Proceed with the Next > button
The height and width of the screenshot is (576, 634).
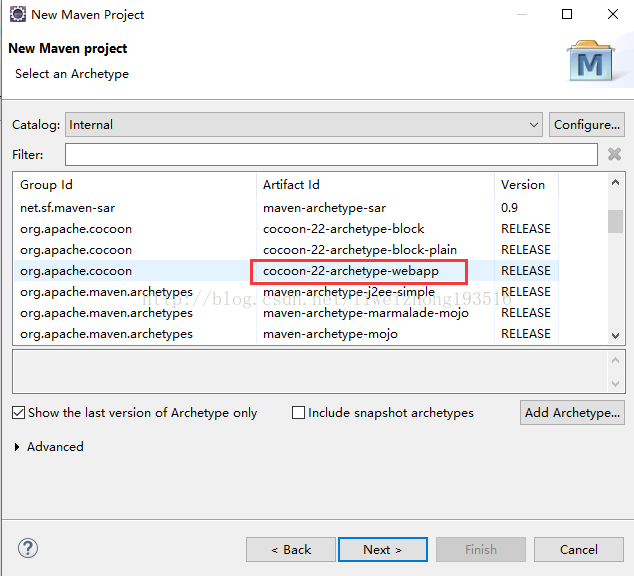(383, 549)
